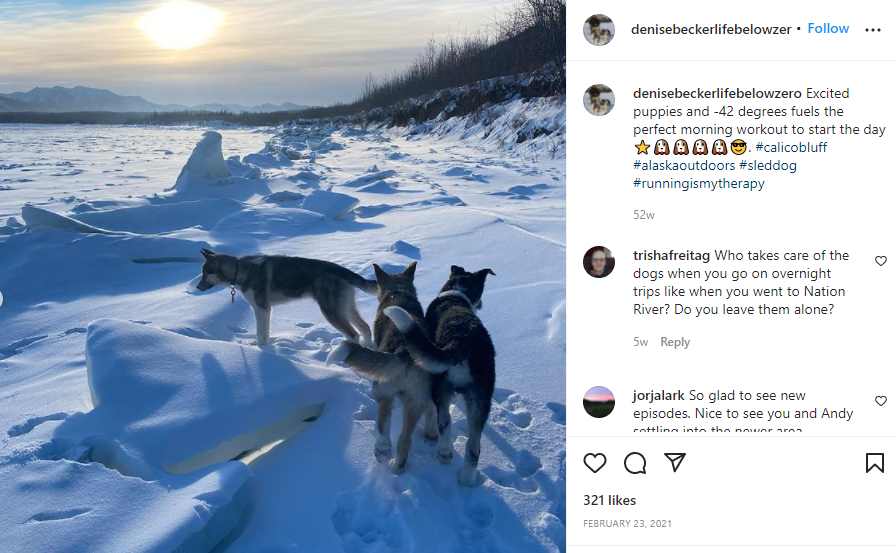The width and height of the screenshot is (896, 553).
Task: Open the header profile avatar of denisebeckerlifebelowzero
Action: click(x=598, y=30)
